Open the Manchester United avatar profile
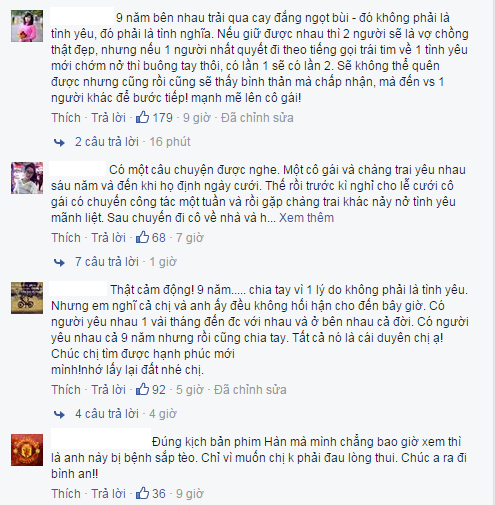The image size is (495, 505). coord(27,450)
